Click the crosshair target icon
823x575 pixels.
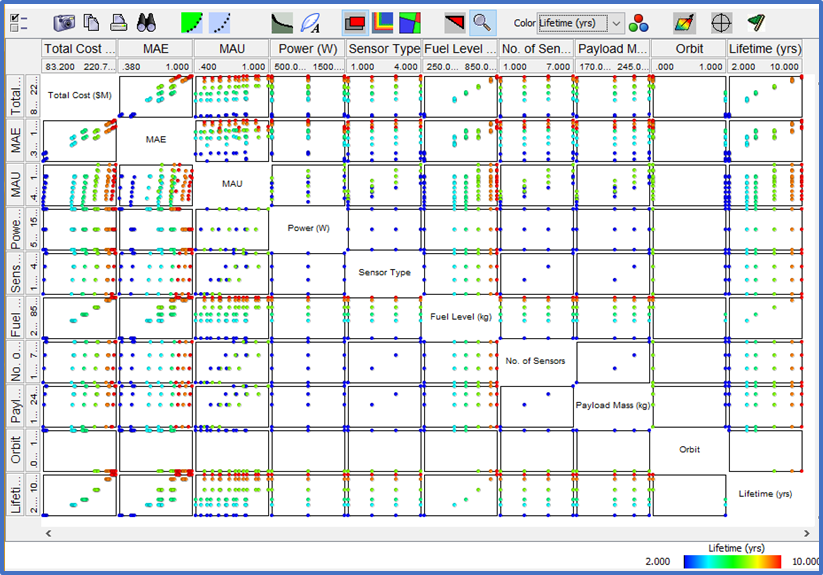point(720,22)
